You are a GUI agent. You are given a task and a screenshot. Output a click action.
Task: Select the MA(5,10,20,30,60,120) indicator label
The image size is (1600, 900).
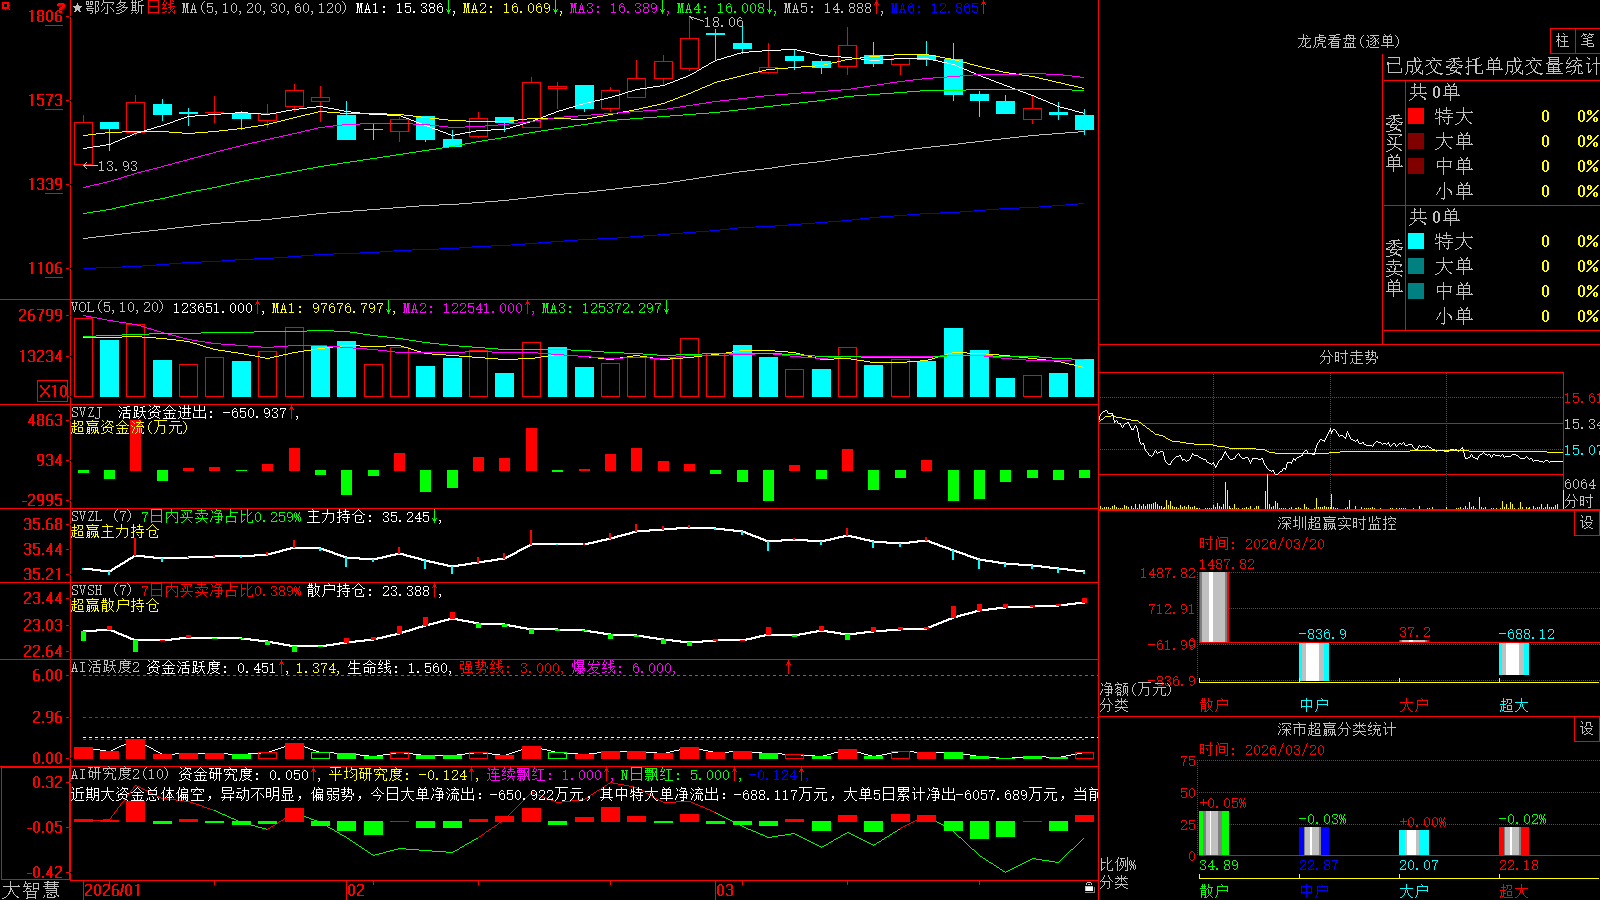pyautogui.click(x=264, y=8)
